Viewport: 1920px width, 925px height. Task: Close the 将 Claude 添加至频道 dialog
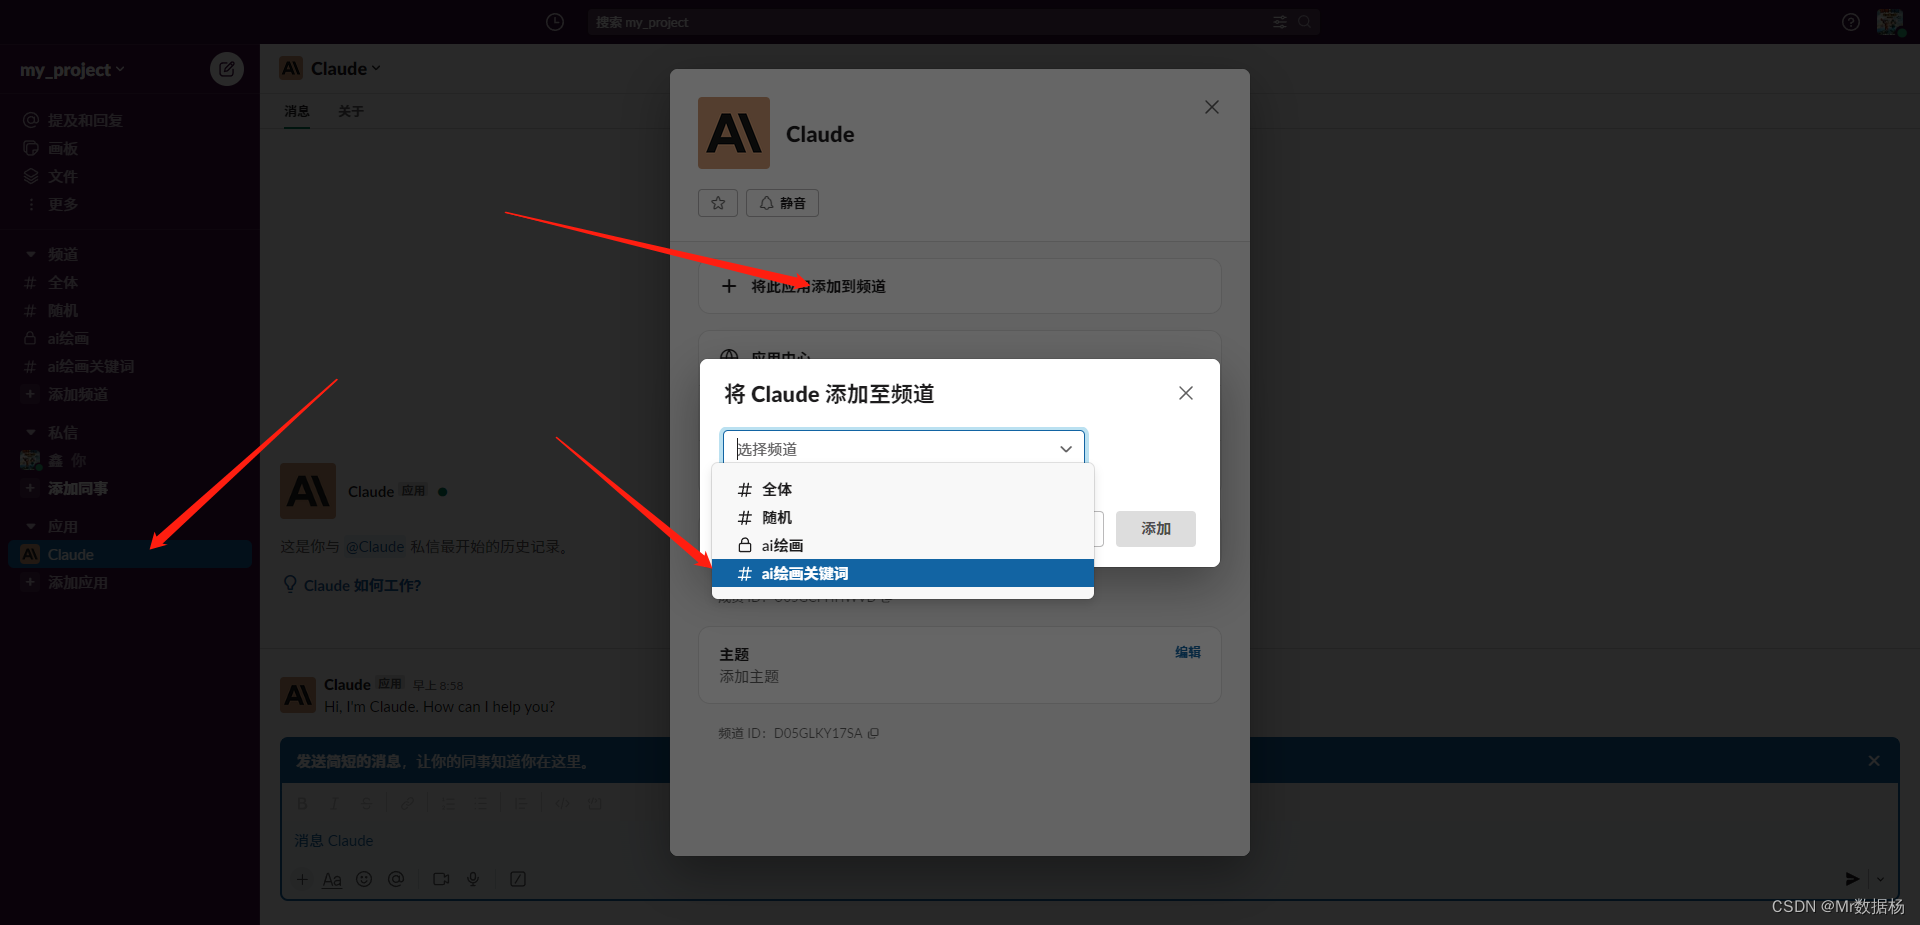[1186, 393]
